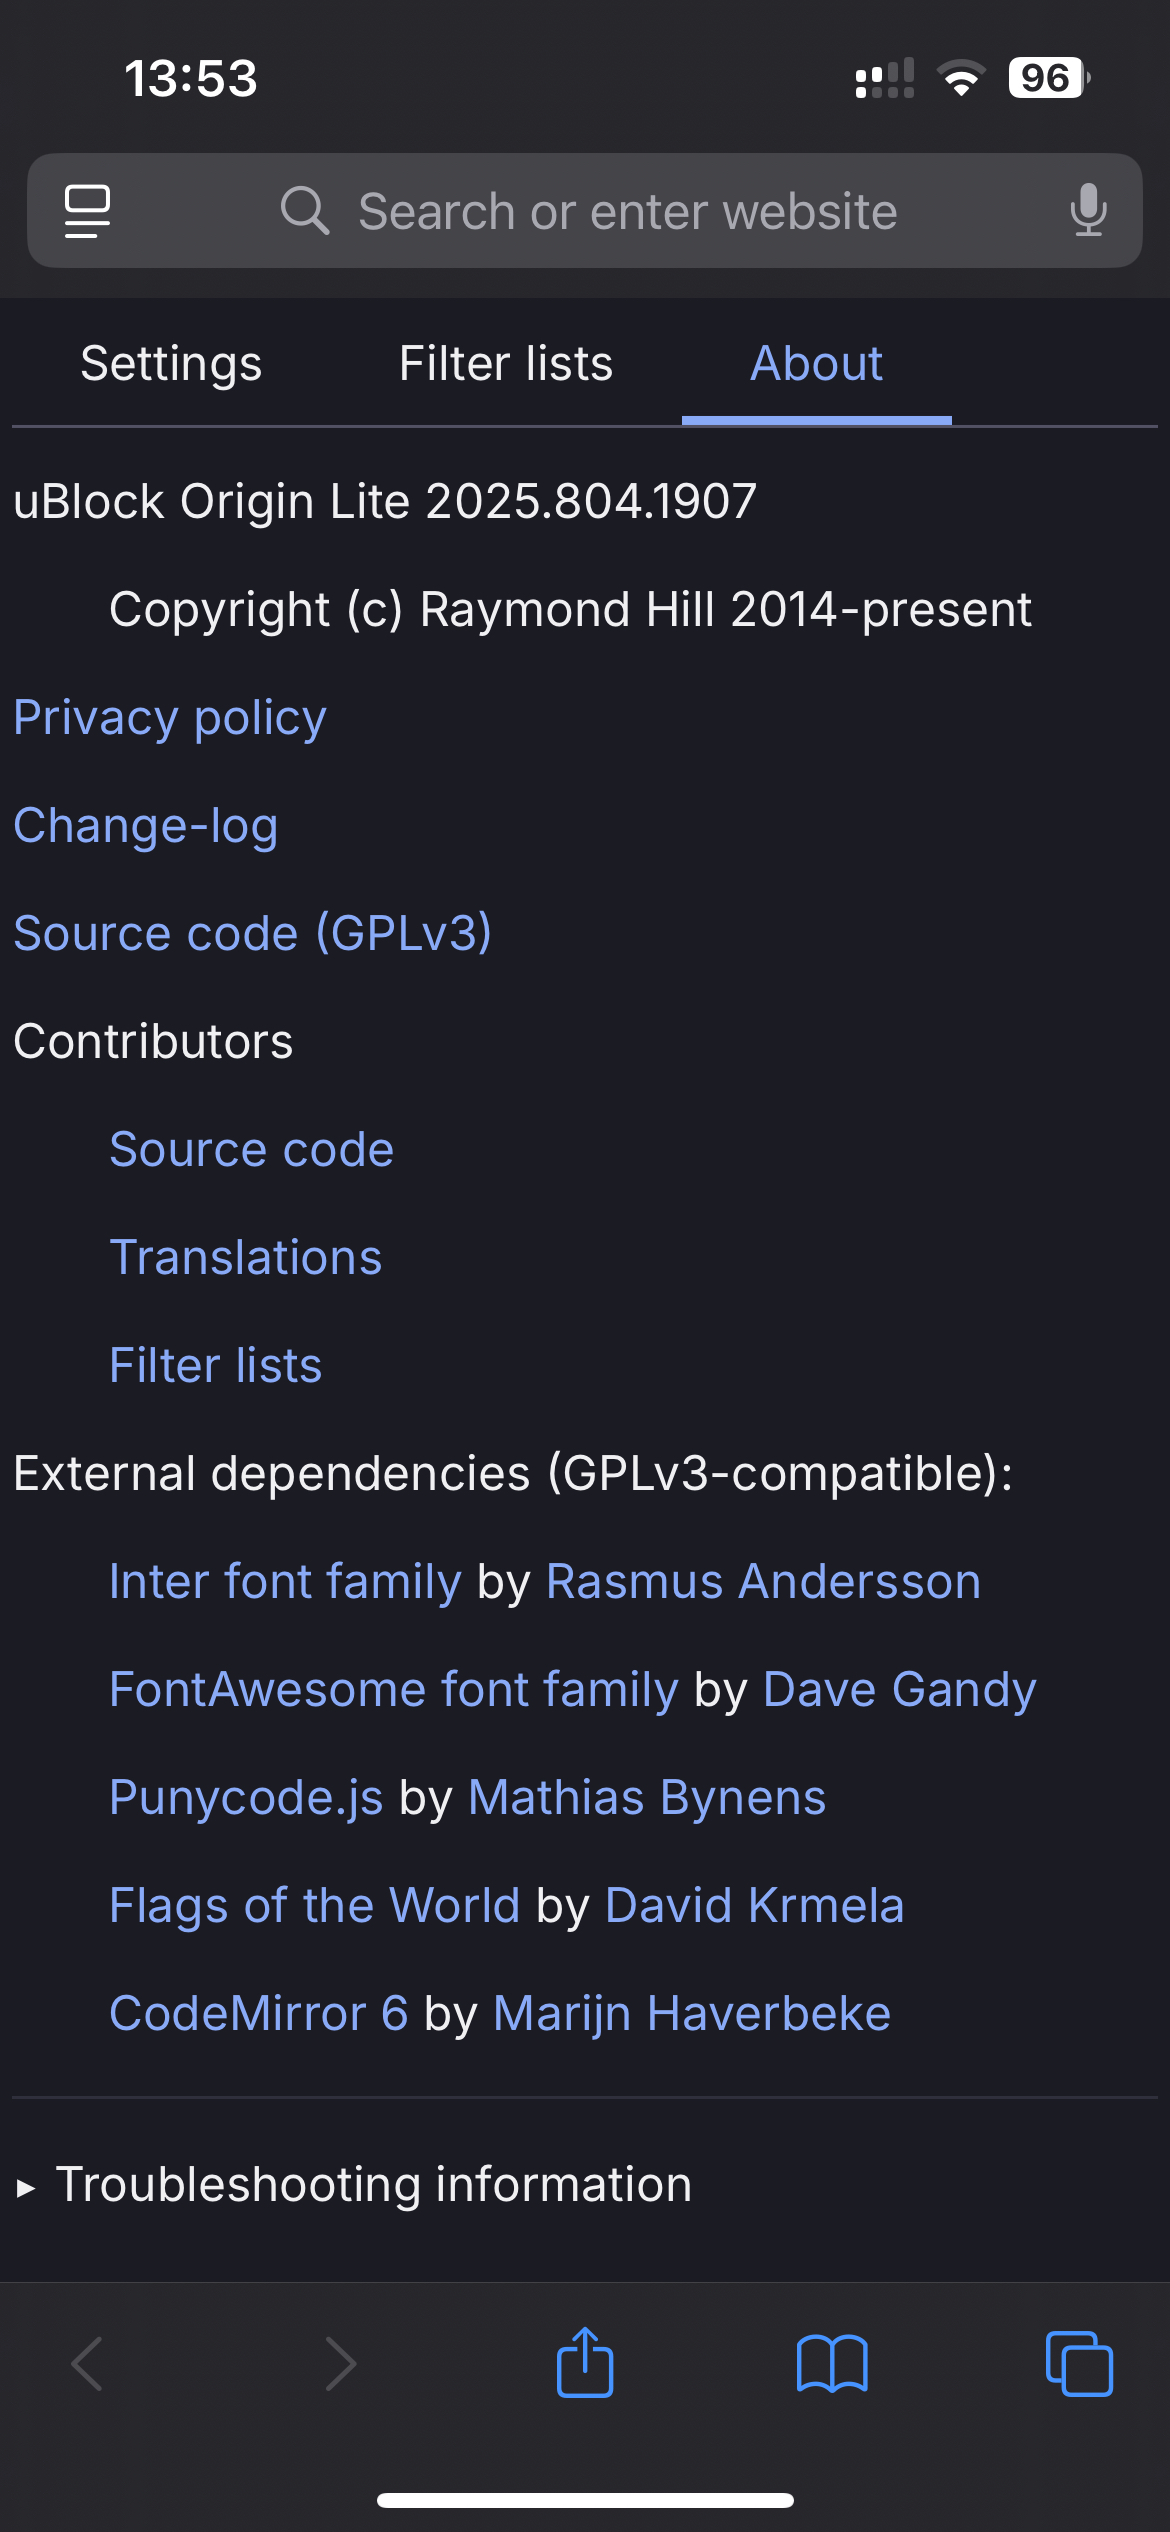1170x2532 pixels.
Task: Go back with the left chevron
Action: (87, 2364)
